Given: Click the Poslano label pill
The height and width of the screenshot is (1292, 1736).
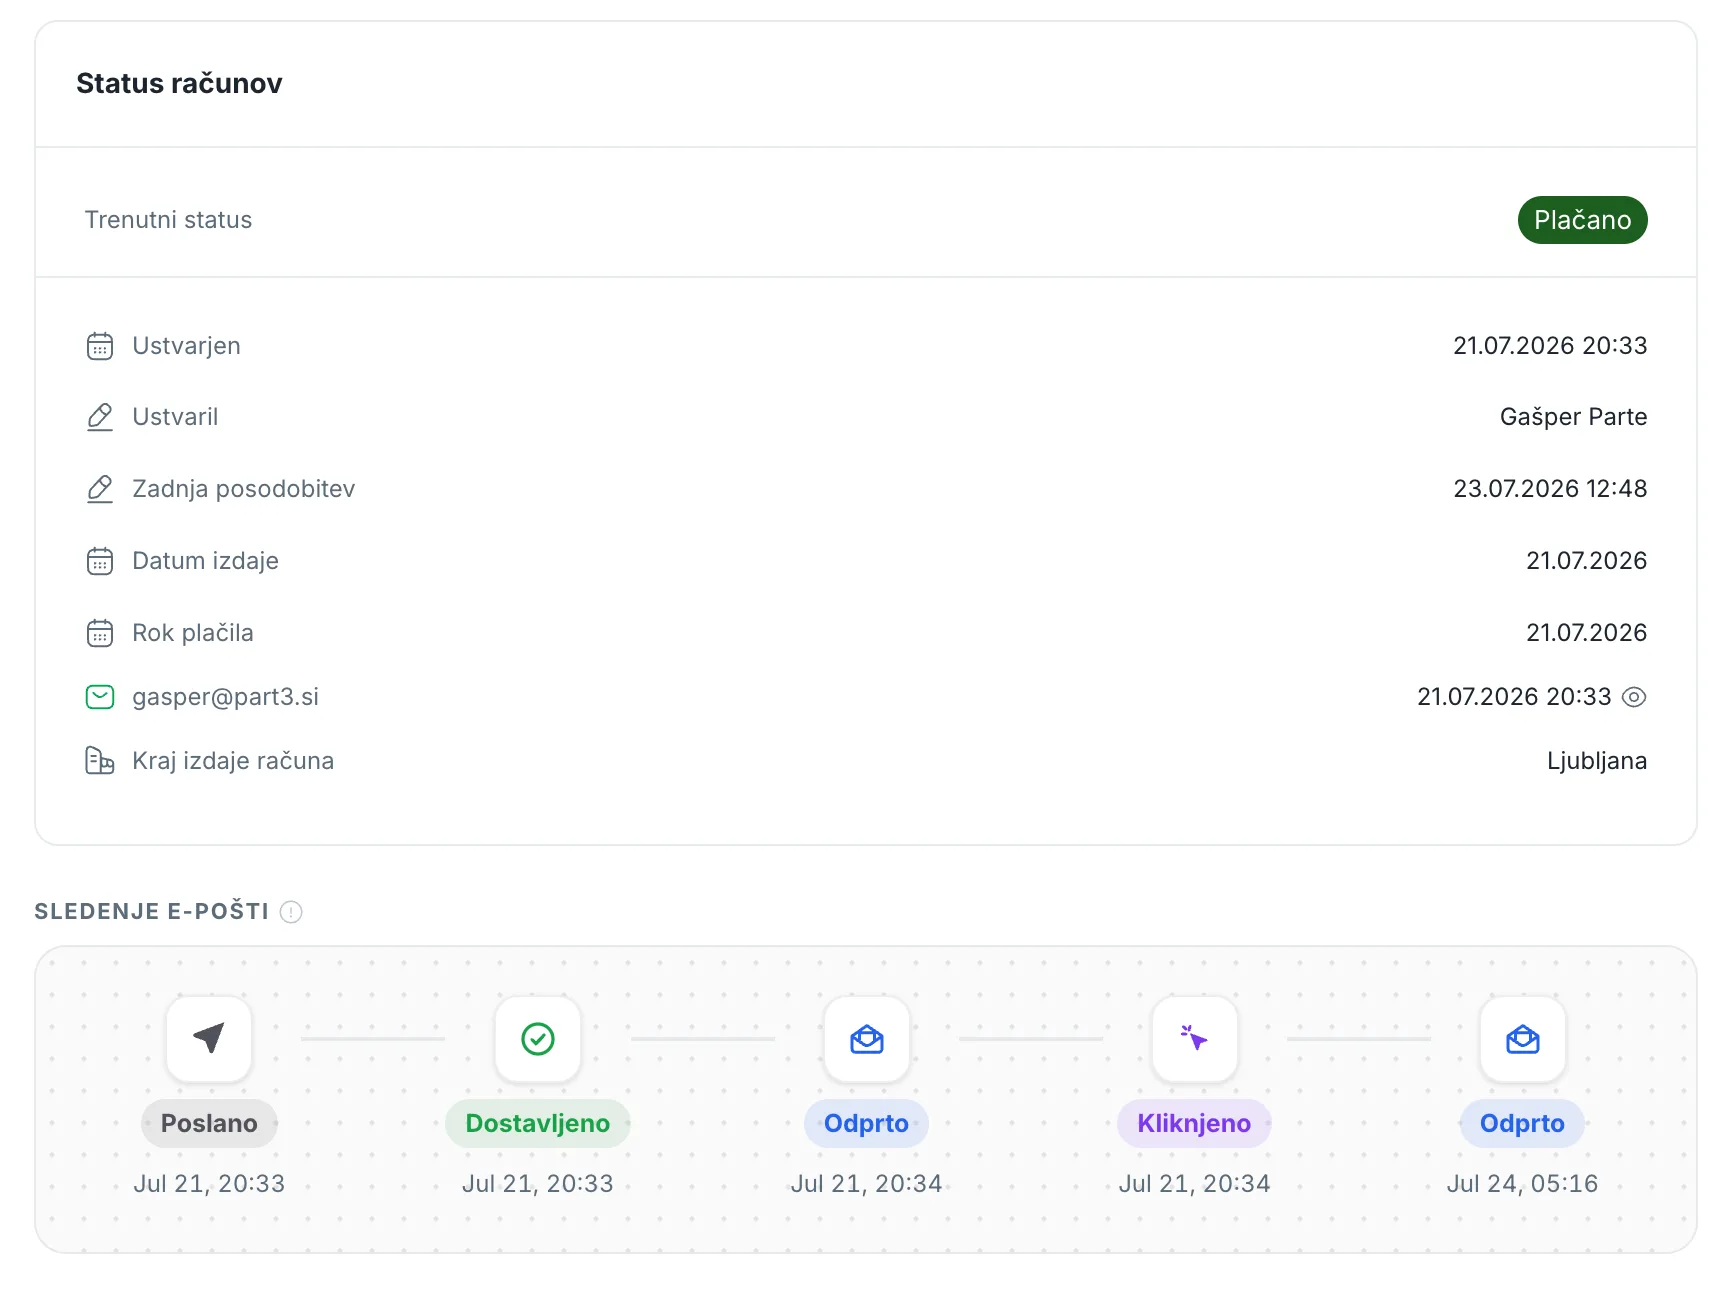Looking at the screenshot, I should click(209, 1124).
